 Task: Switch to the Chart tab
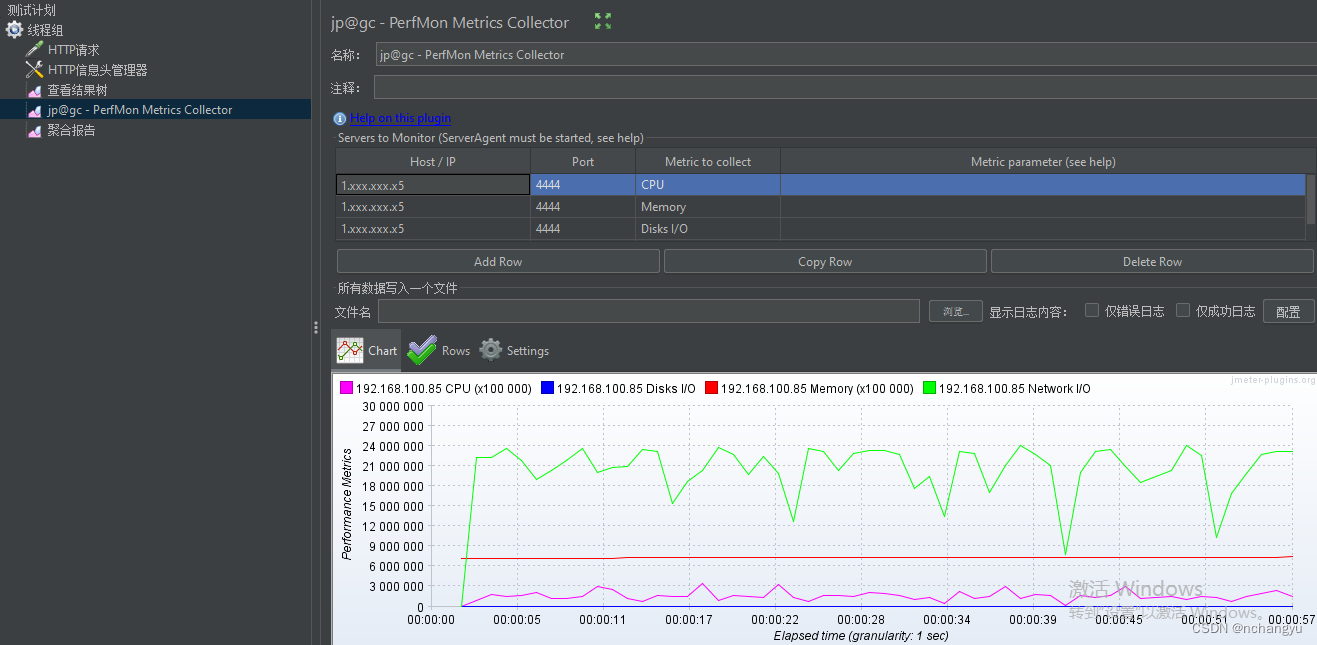coord(366,350)
